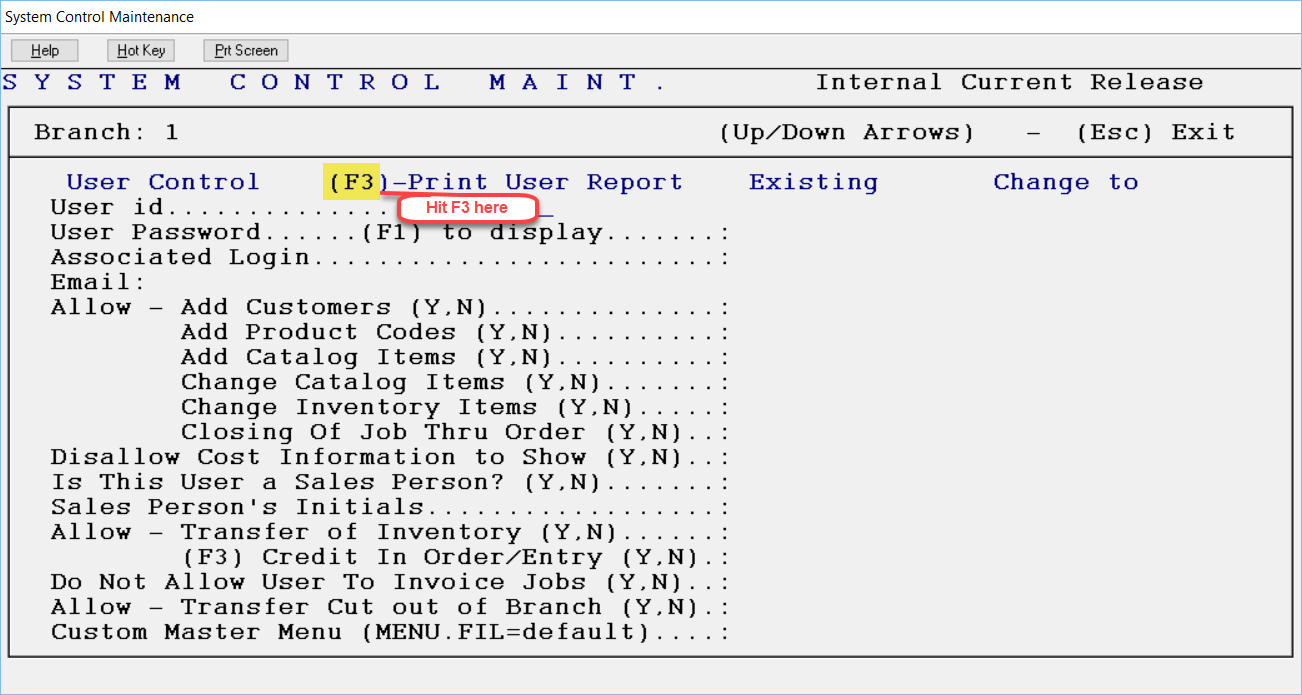
Task: Click the Change to column header
Action: pos(1065,181)
